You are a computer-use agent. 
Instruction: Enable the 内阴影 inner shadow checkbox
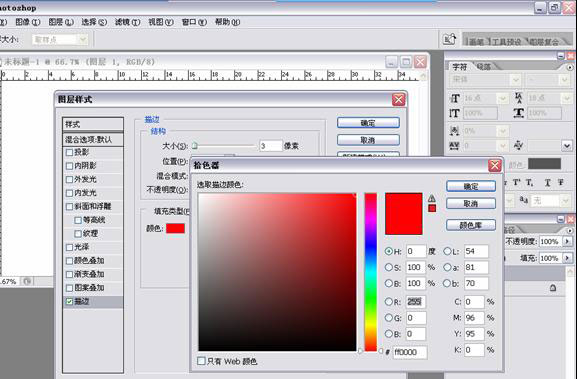(69, 166)
